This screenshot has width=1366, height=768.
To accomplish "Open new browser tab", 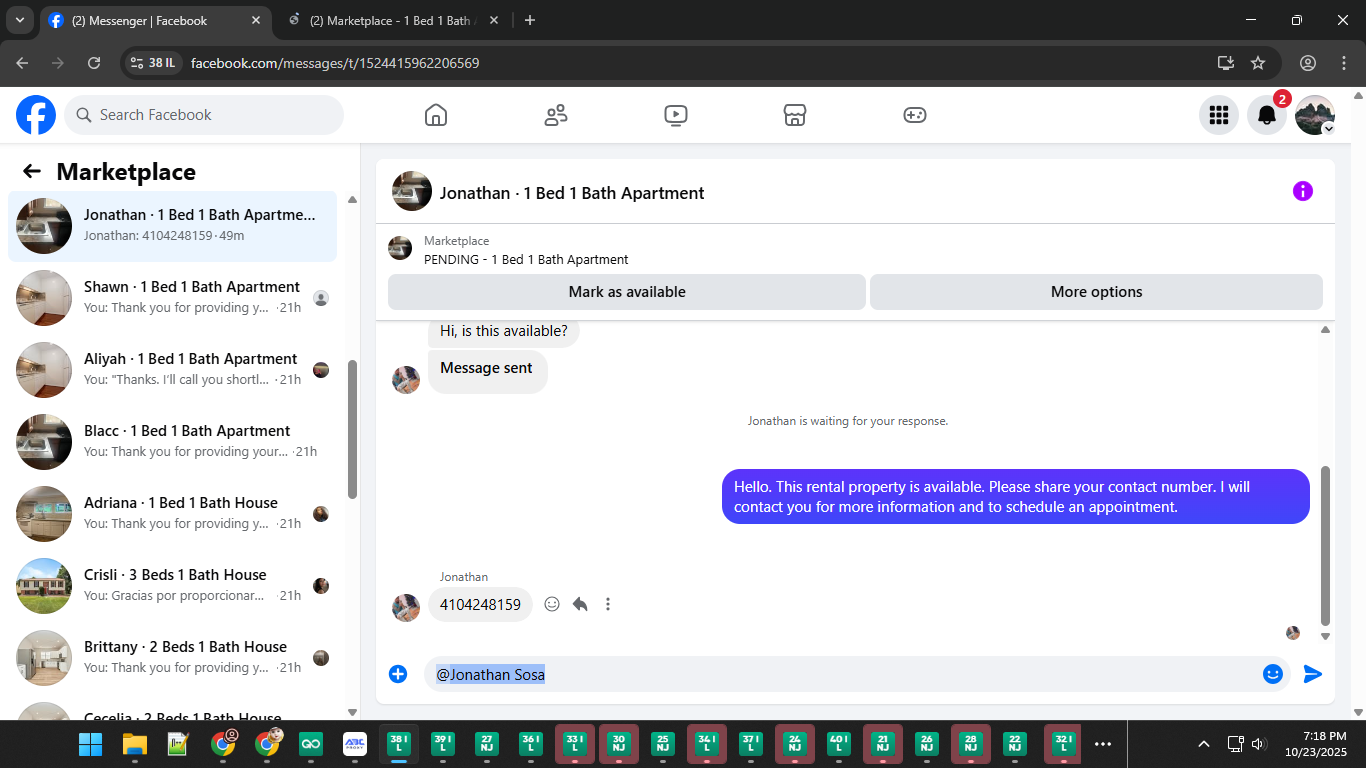I will (x=530, y=20).
